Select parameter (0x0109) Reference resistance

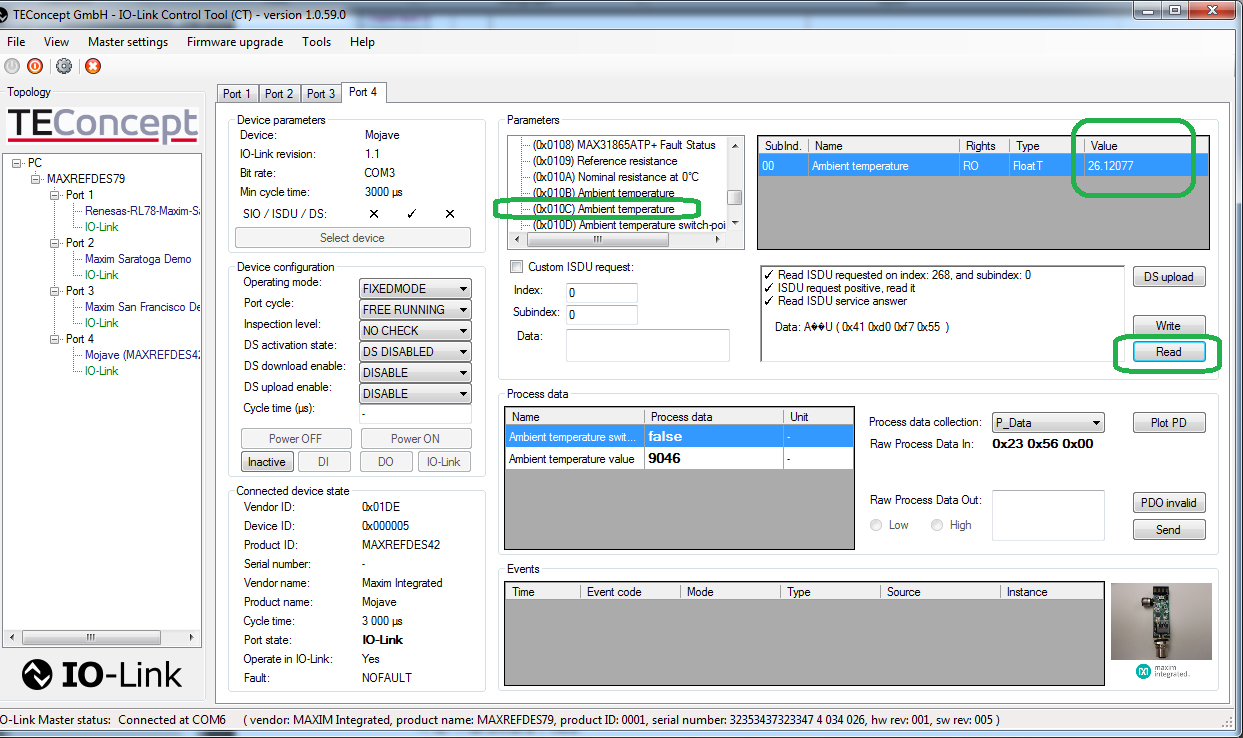click(x=604, y=161)
